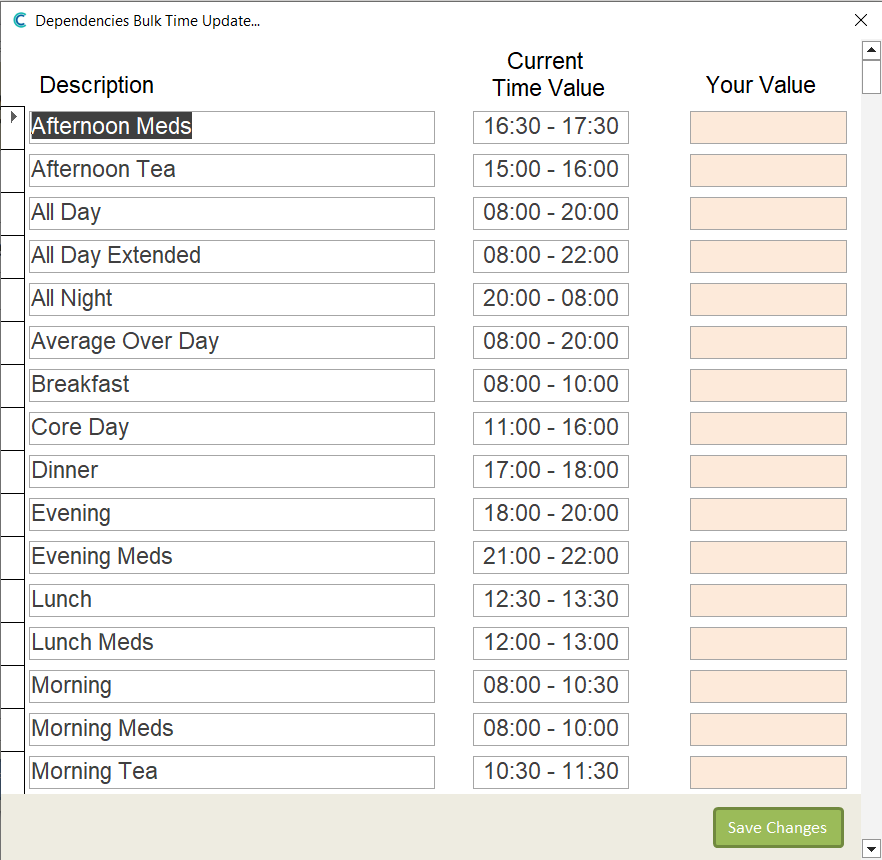Close the Dependencies Bulk Time Update window
Screen dimensions: 882x860
(860, 20)
